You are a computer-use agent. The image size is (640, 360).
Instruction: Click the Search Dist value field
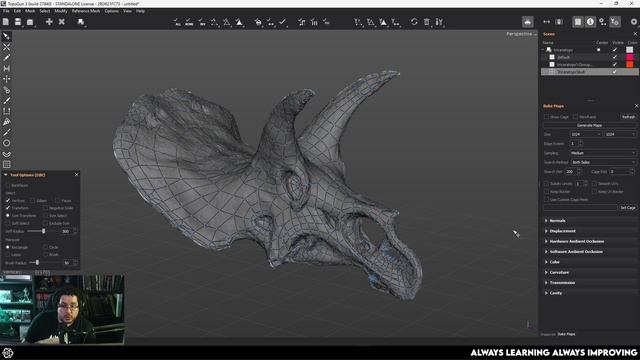coord(571,172)
